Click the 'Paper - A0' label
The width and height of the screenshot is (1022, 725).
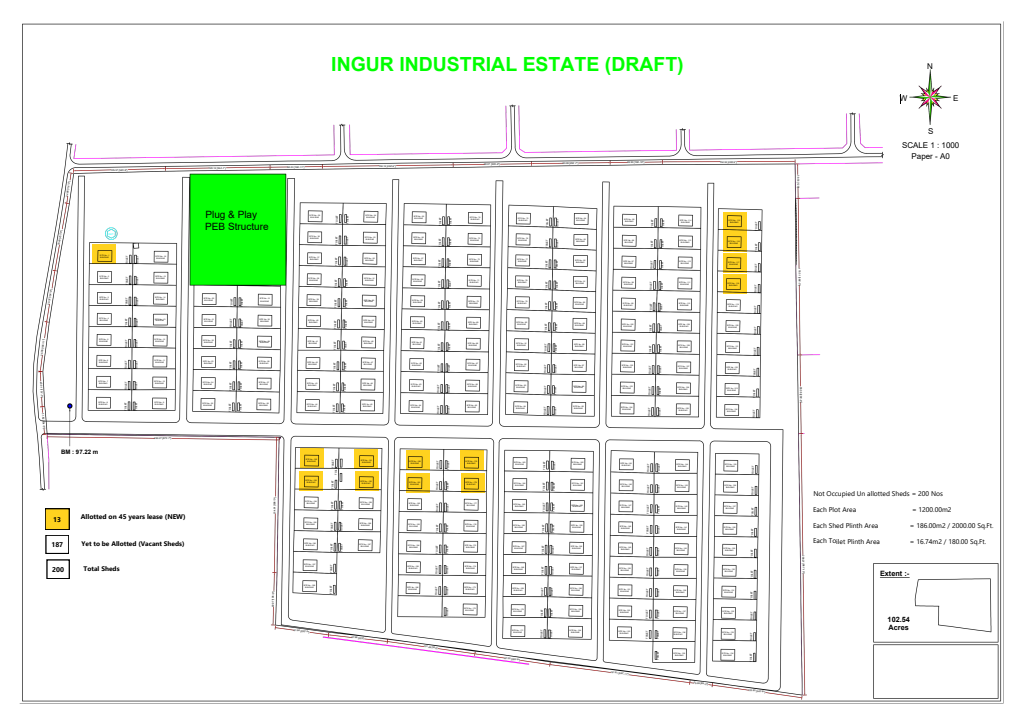click(x=930, y=156)
